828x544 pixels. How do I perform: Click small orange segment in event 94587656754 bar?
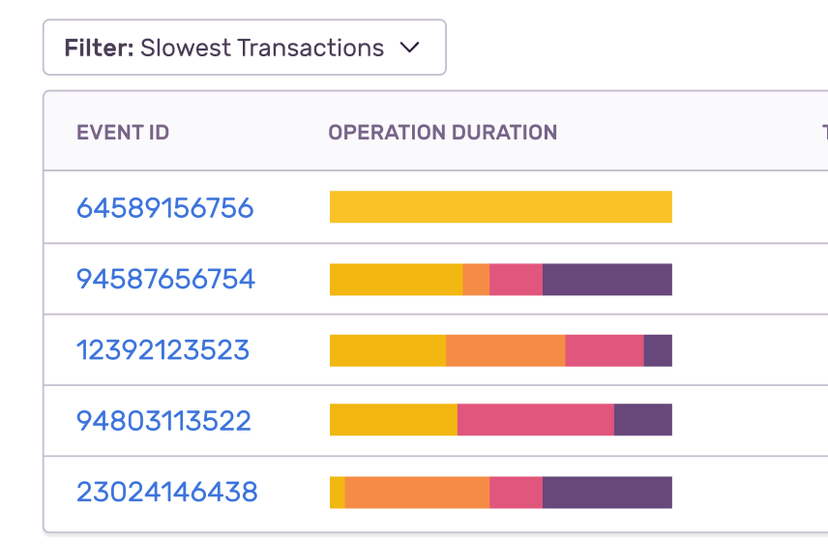(x=476, y=279)
